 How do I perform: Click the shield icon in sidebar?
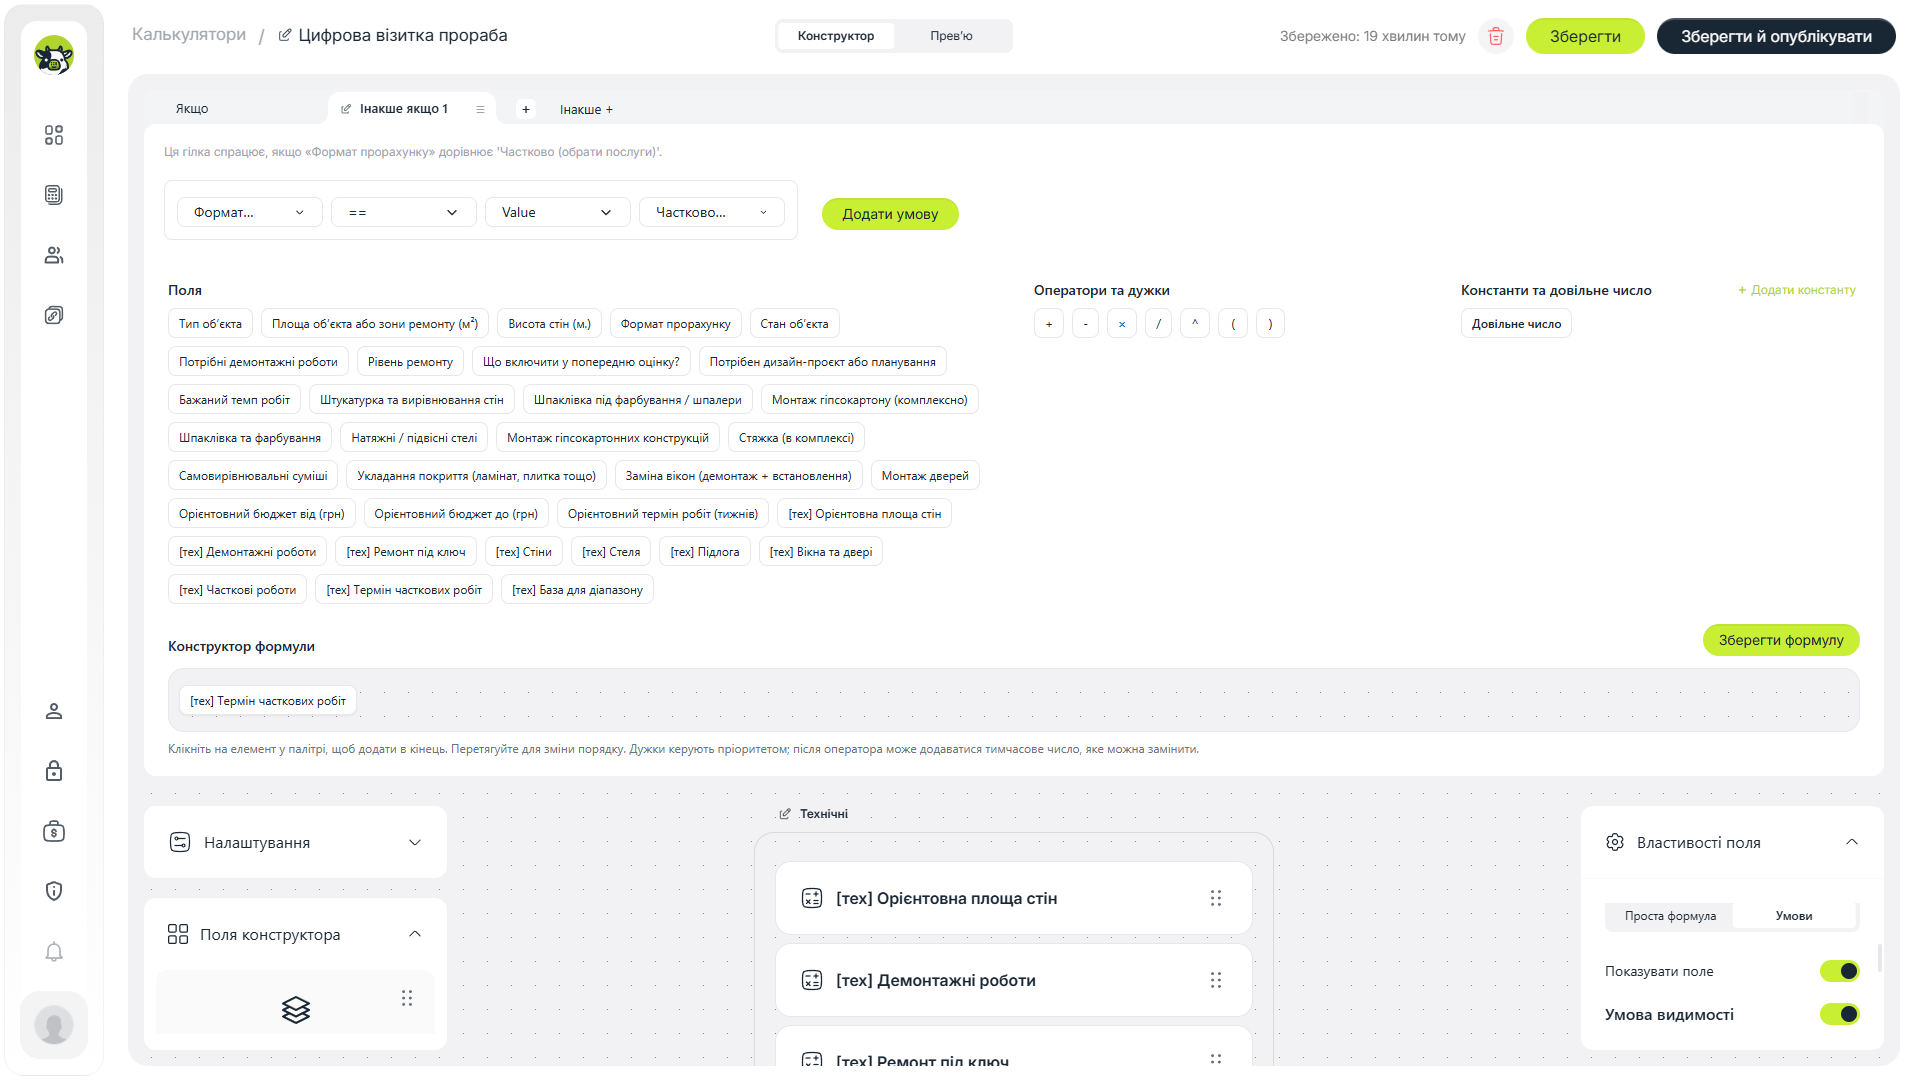tap(54, 891)
